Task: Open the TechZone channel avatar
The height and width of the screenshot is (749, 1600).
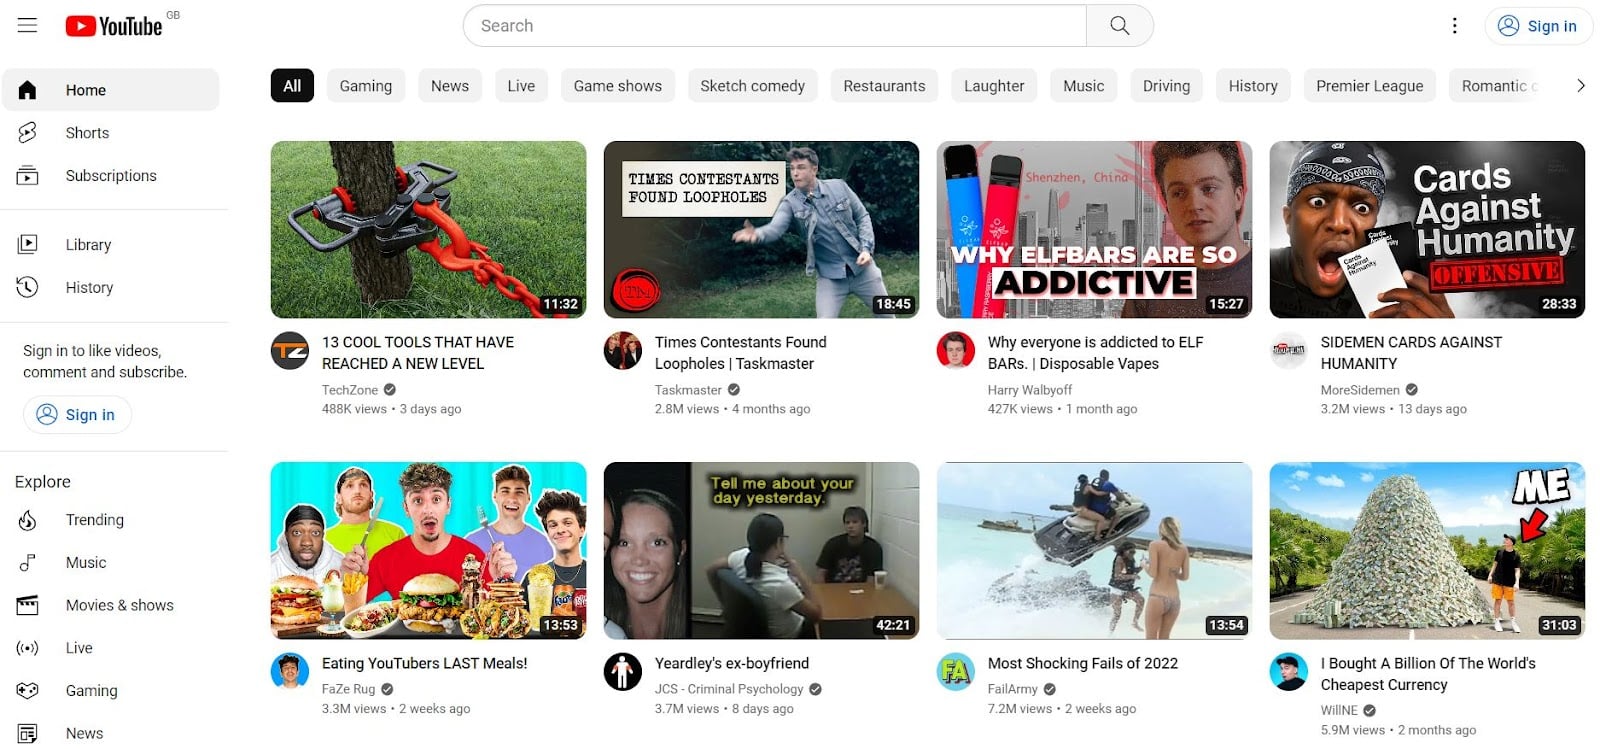Action: 290,351
